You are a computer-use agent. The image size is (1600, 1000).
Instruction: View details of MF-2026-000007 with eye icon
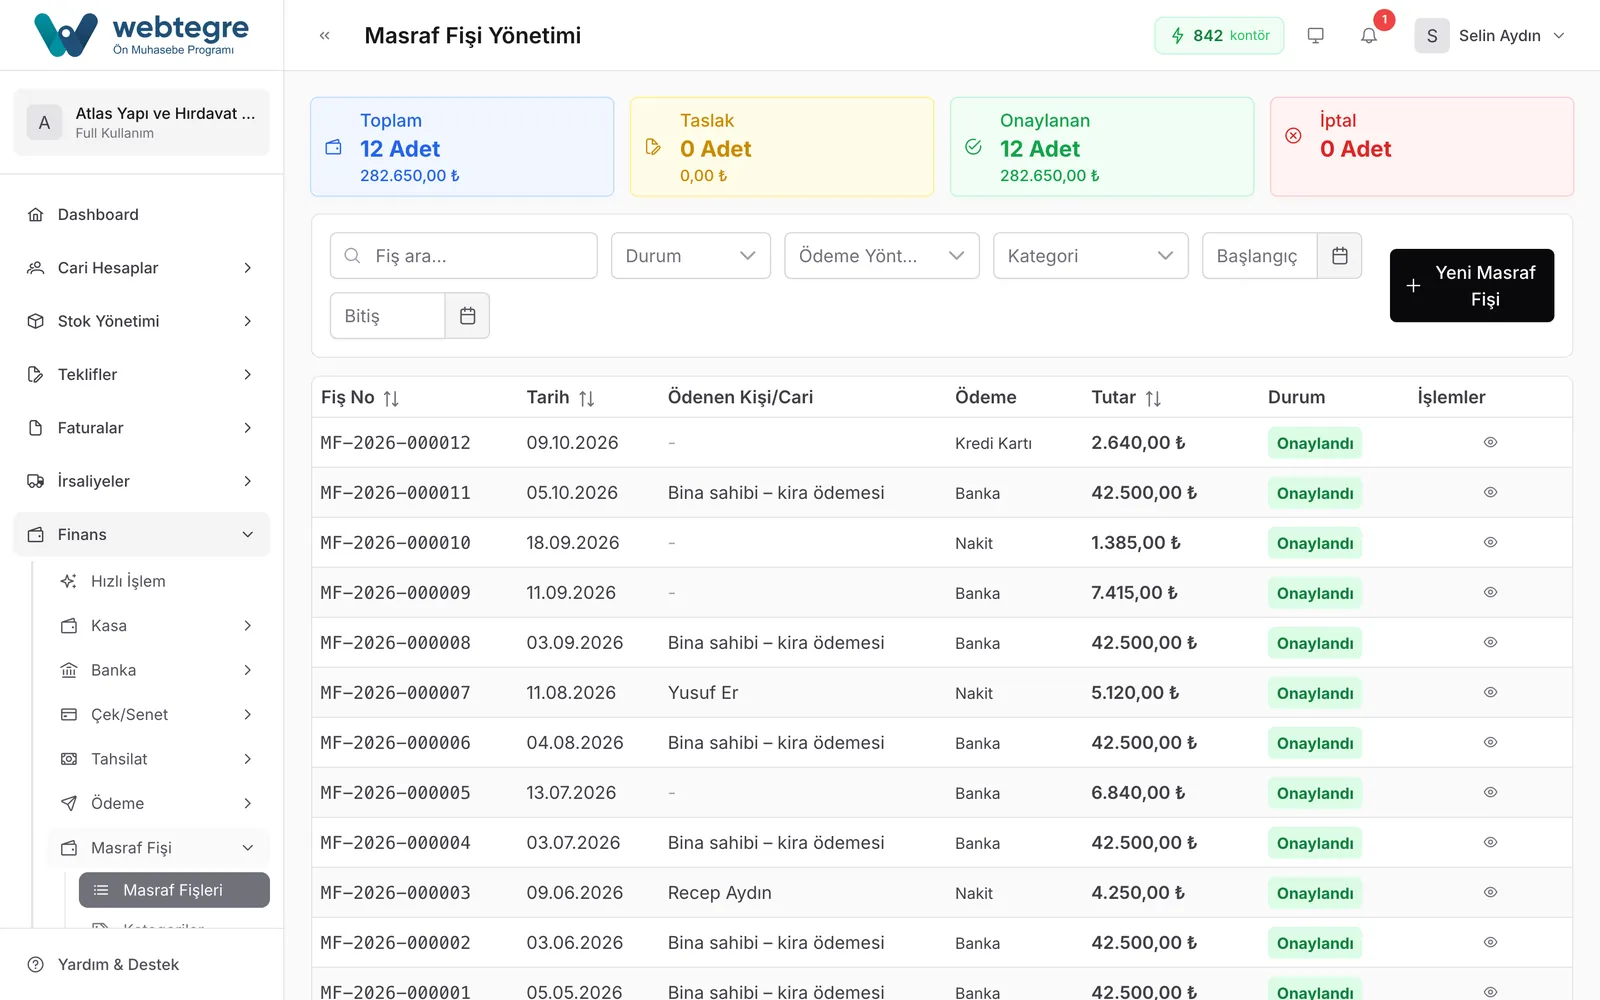tap(1490, 692)
